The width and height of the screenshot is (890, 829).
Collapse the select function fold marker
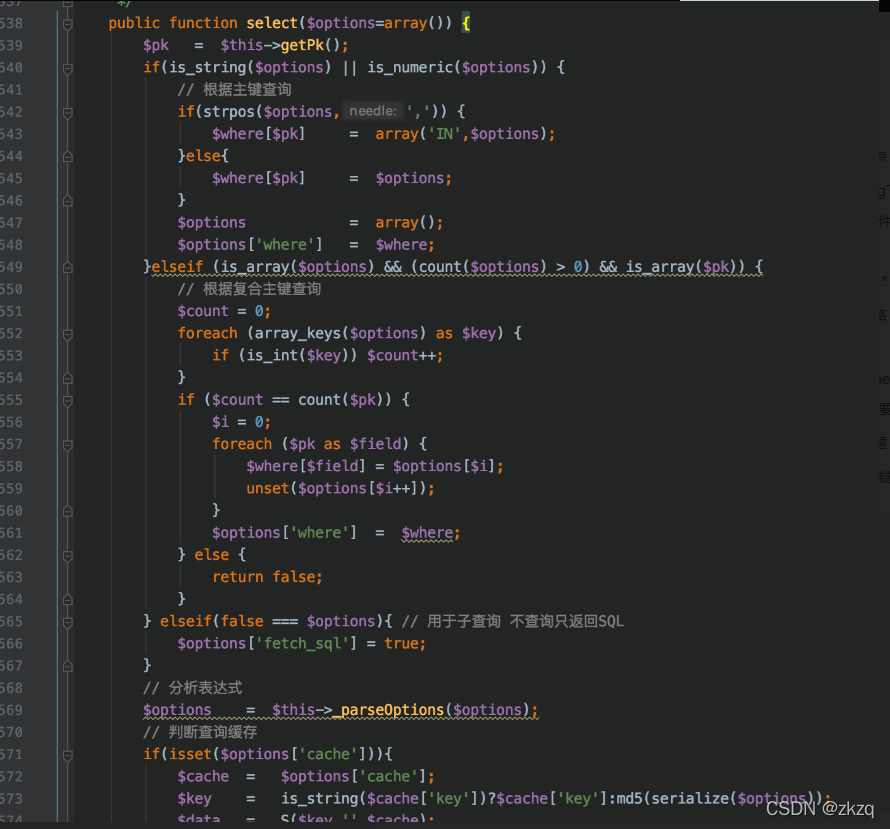pyautogui.click(x=68, y=24)
